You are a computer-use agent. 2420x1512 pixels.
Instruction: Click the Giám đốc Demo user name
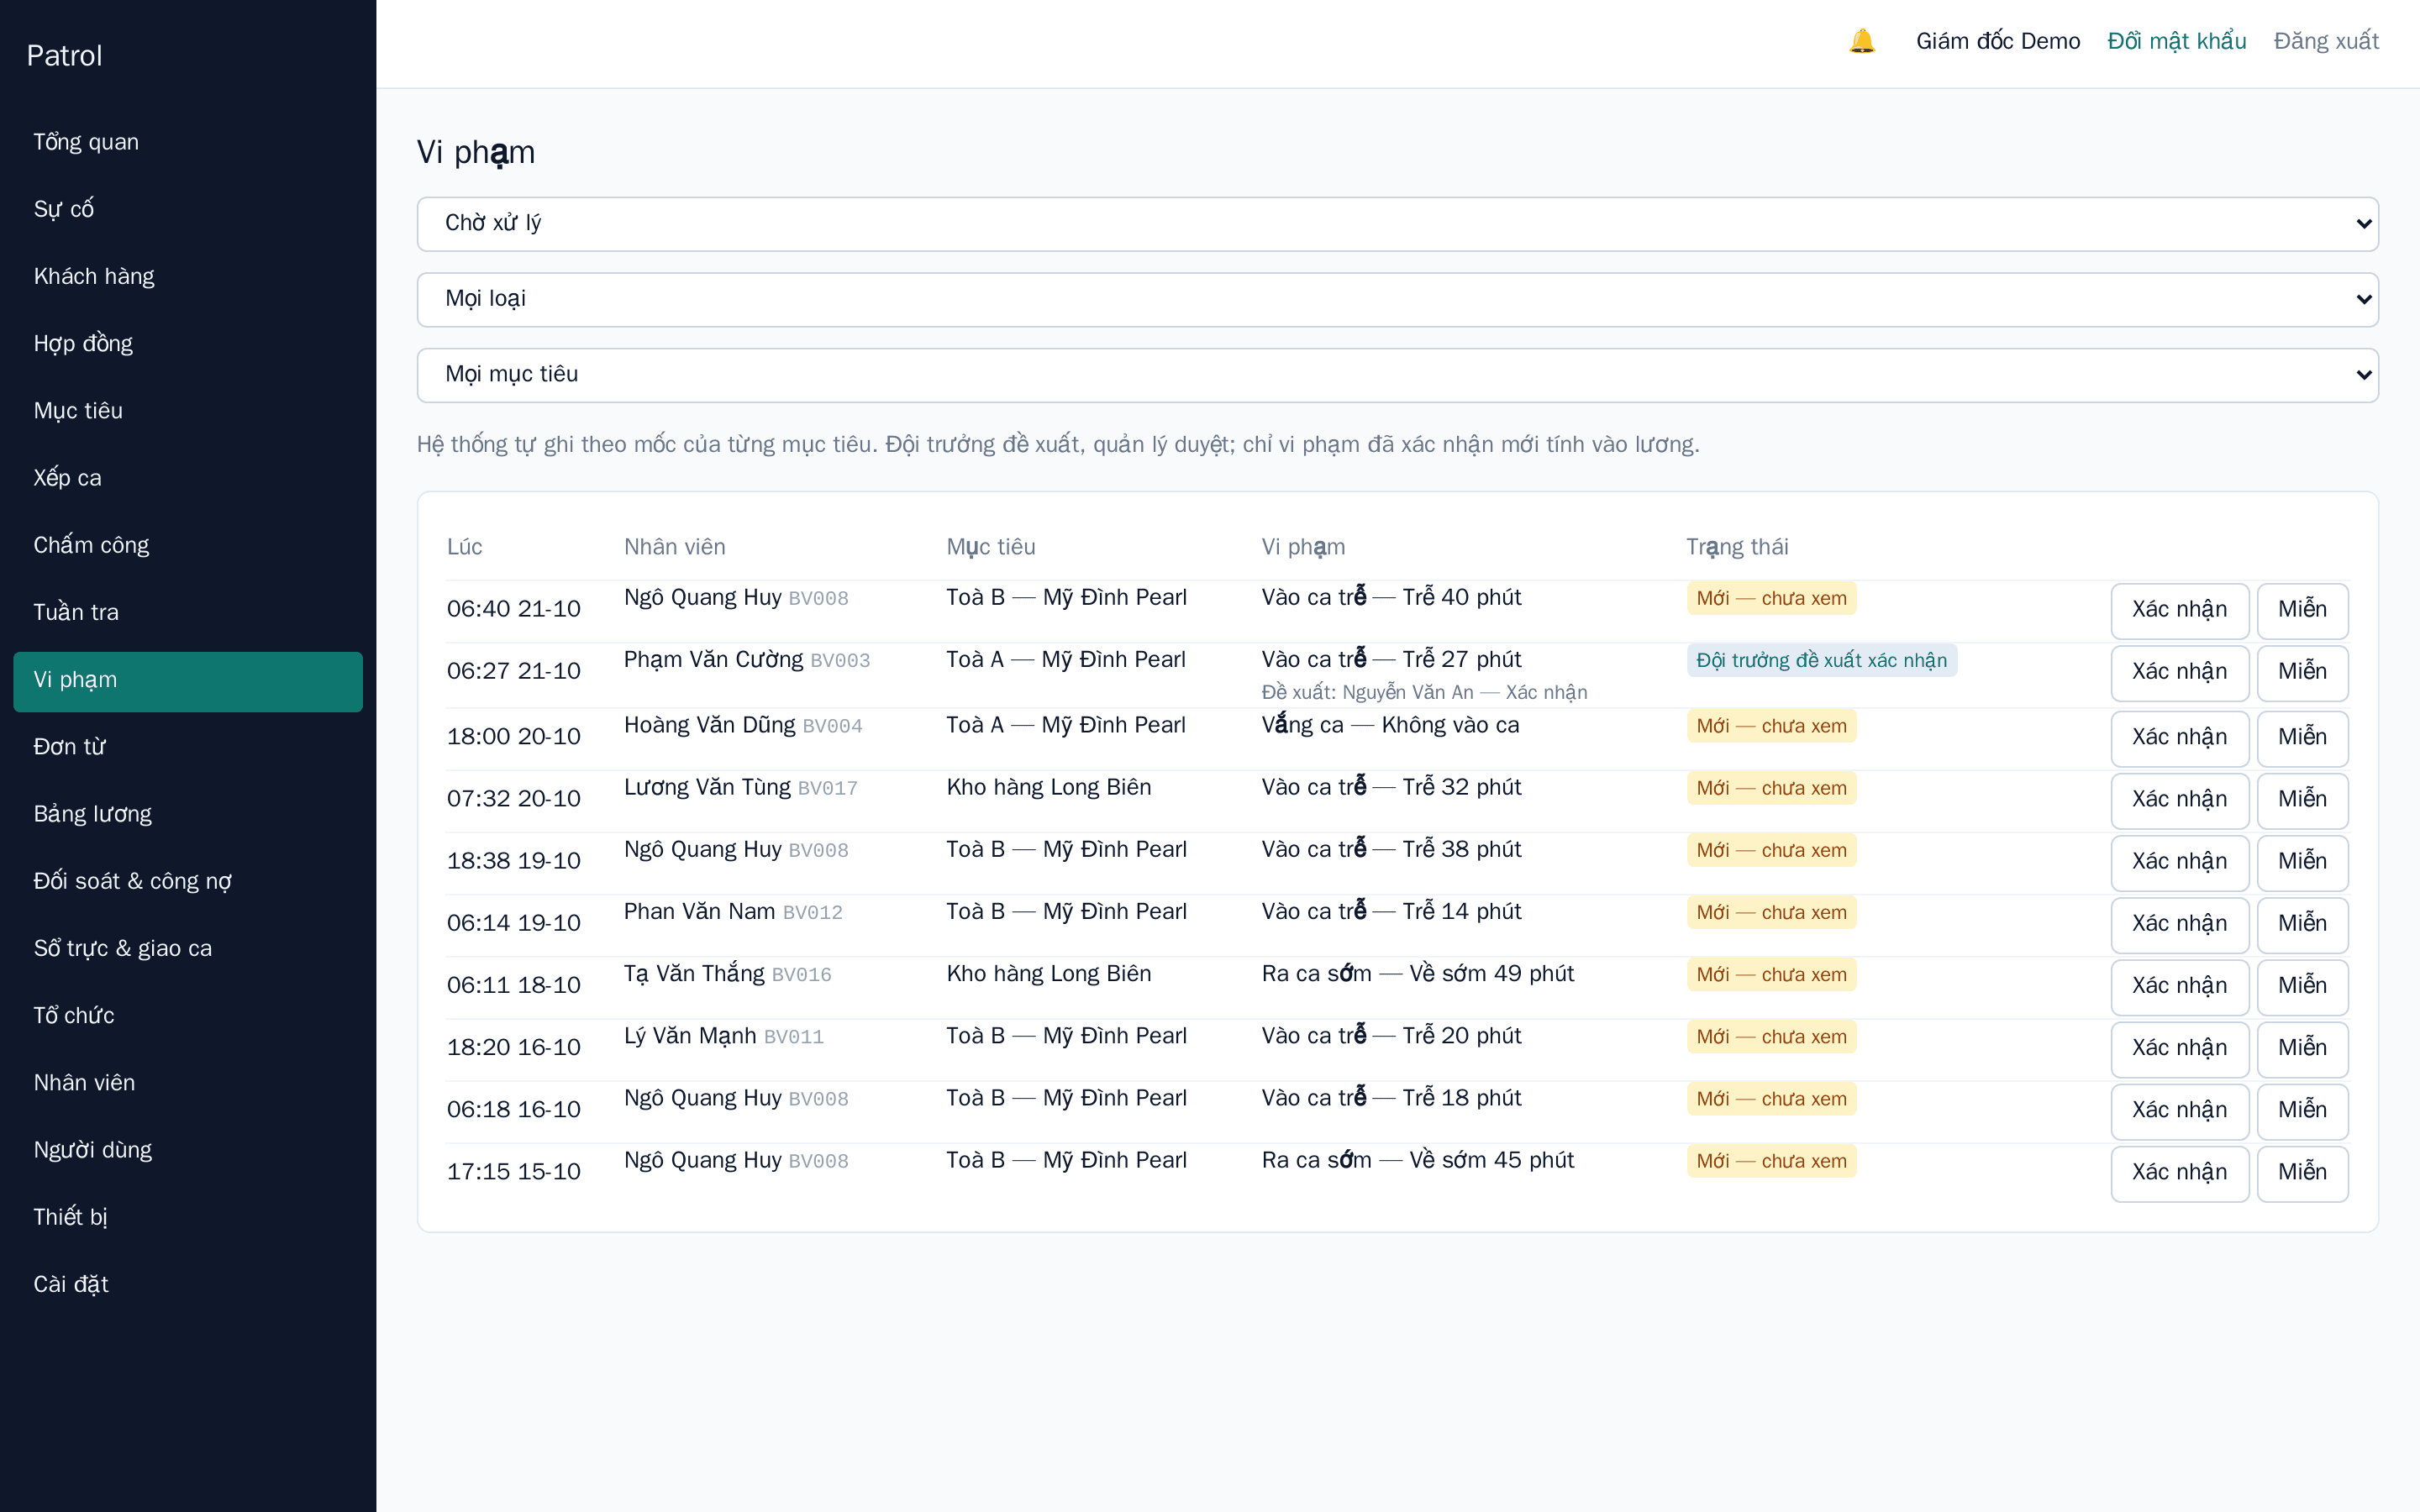(x=1997, y=41)
